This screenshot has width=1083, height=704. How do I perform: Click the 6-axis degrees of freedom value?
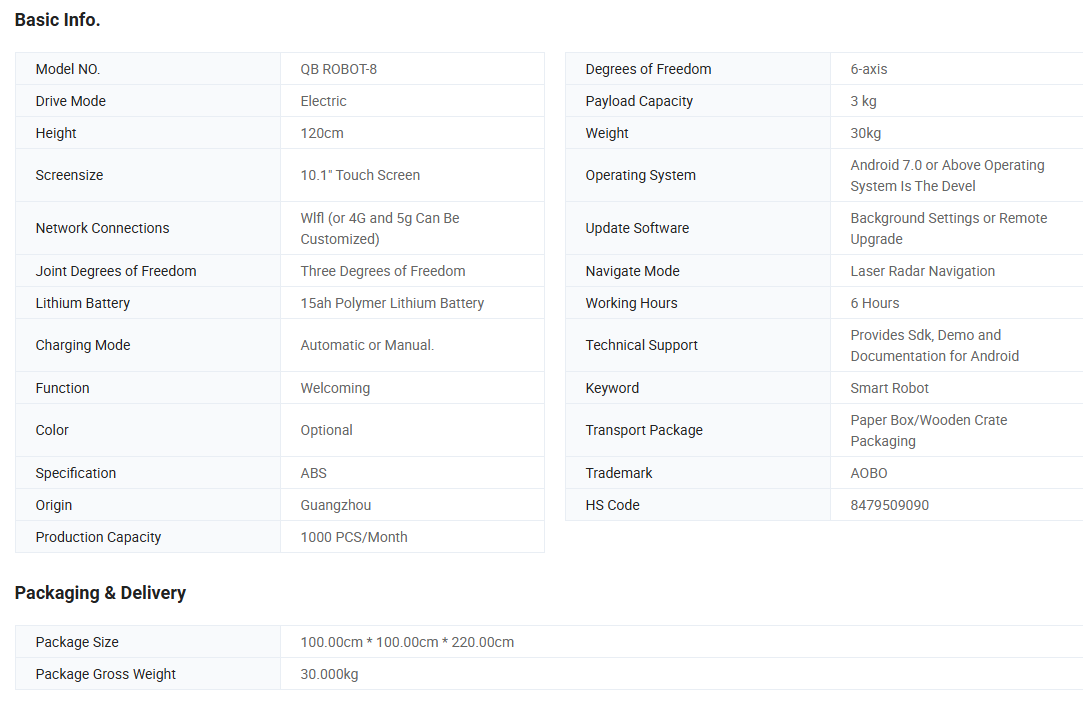(x=868, y=69)
